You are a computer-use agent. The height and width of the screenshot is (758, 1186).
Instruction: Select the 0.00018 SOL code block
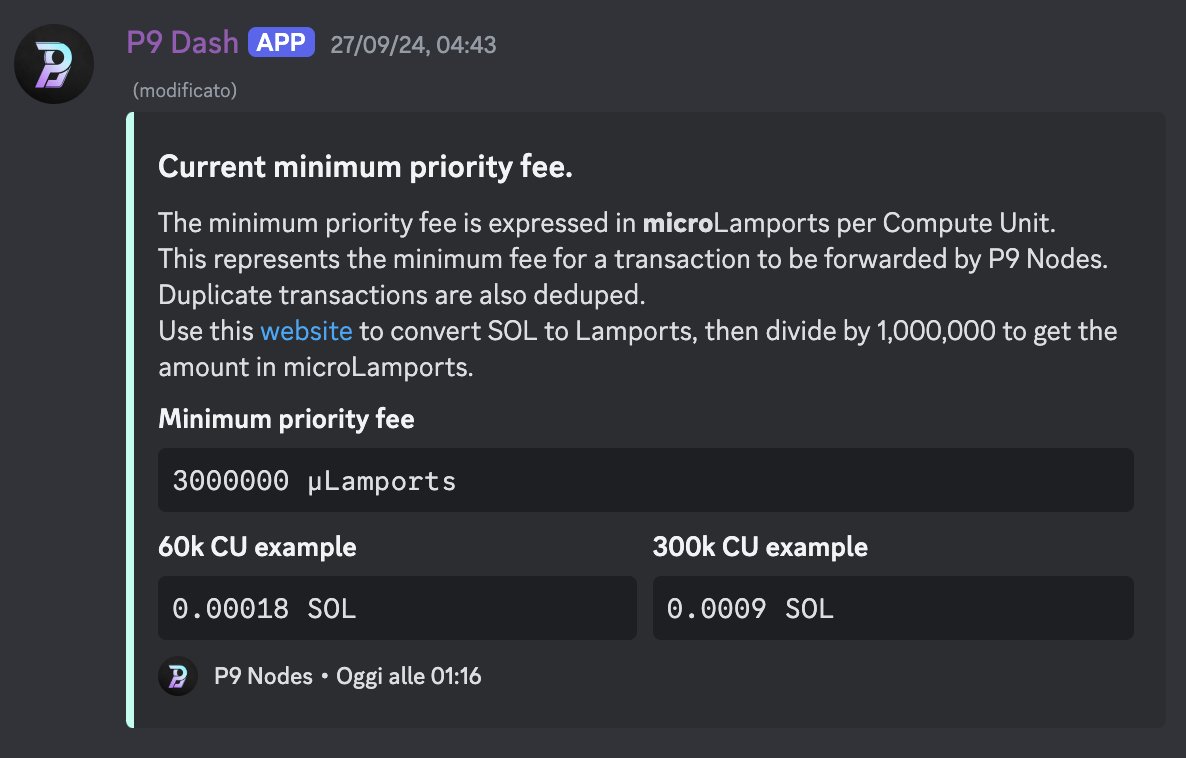397,608
